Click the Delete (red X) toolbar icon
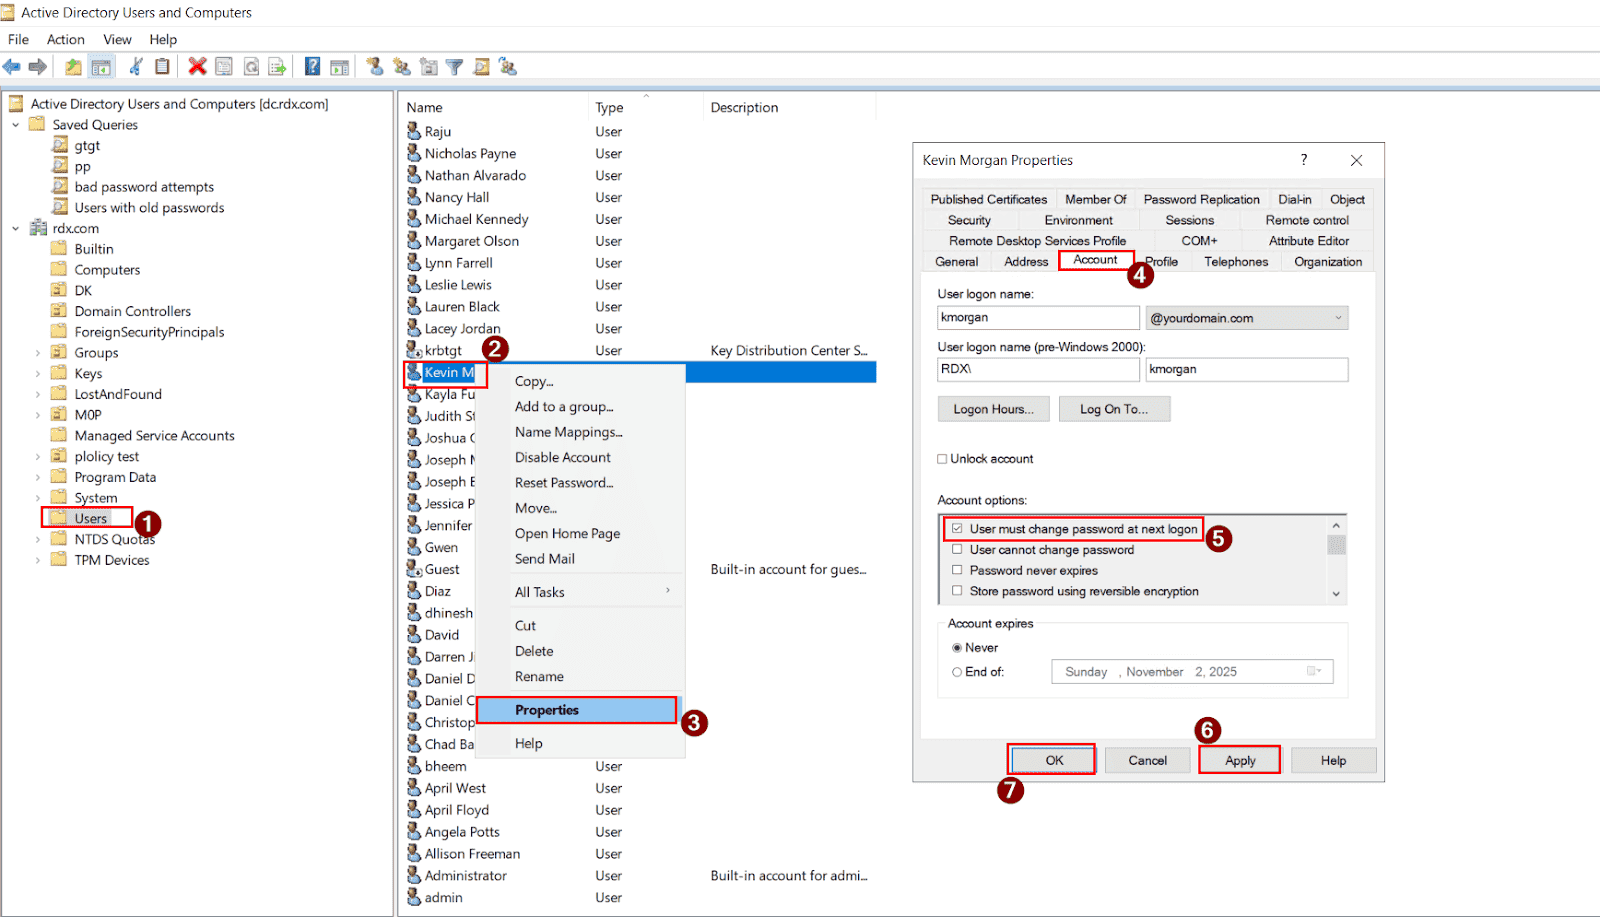 coord(196,66)
